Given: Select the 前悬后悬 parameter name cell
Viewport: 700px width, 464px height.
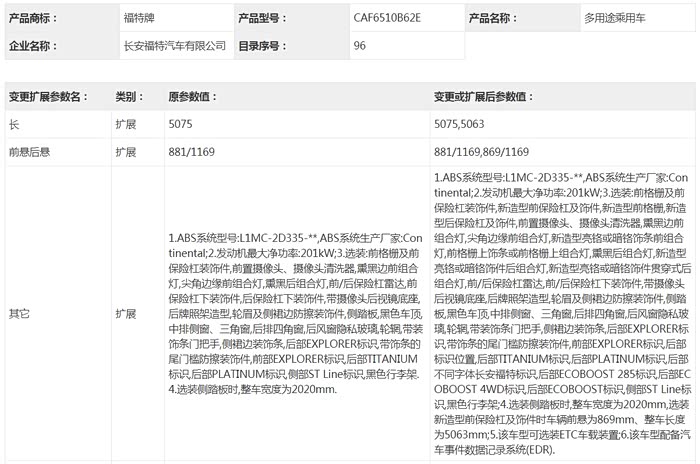Looking at the screenshot, I should tap(29, 152).
